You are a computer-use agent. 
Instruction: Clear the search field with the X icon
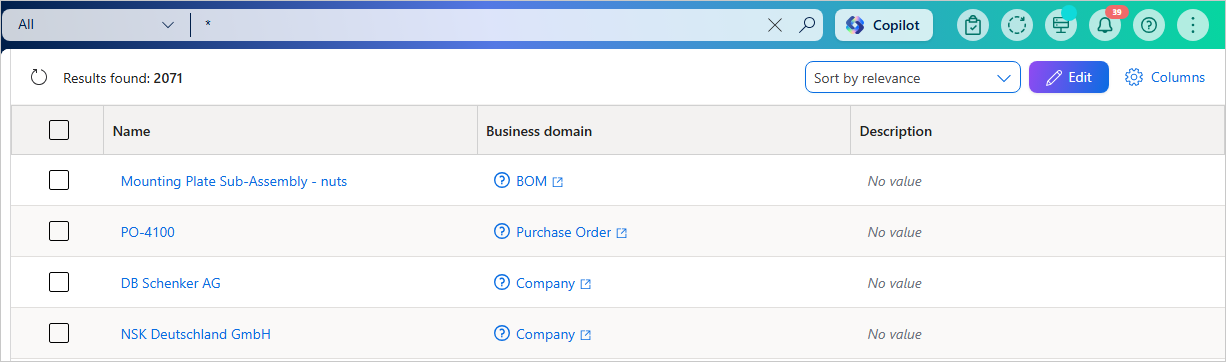(775, 25)
